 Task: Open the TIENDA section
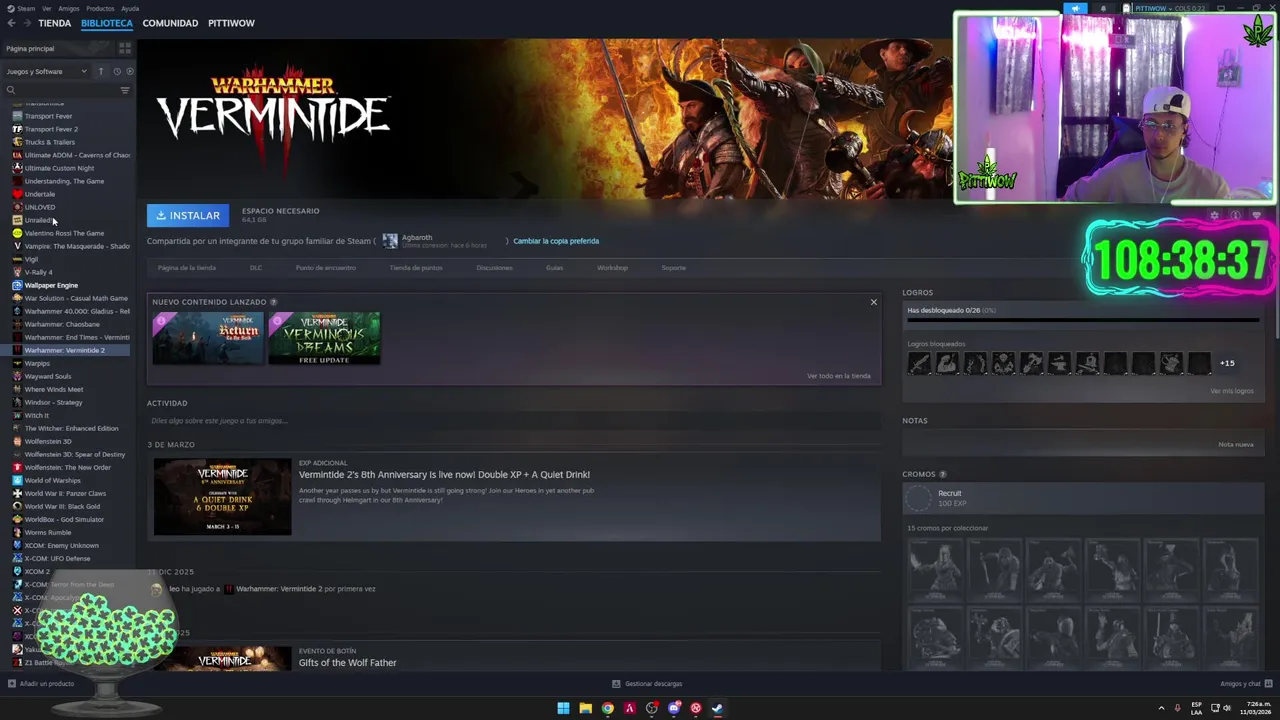(55, 23)
